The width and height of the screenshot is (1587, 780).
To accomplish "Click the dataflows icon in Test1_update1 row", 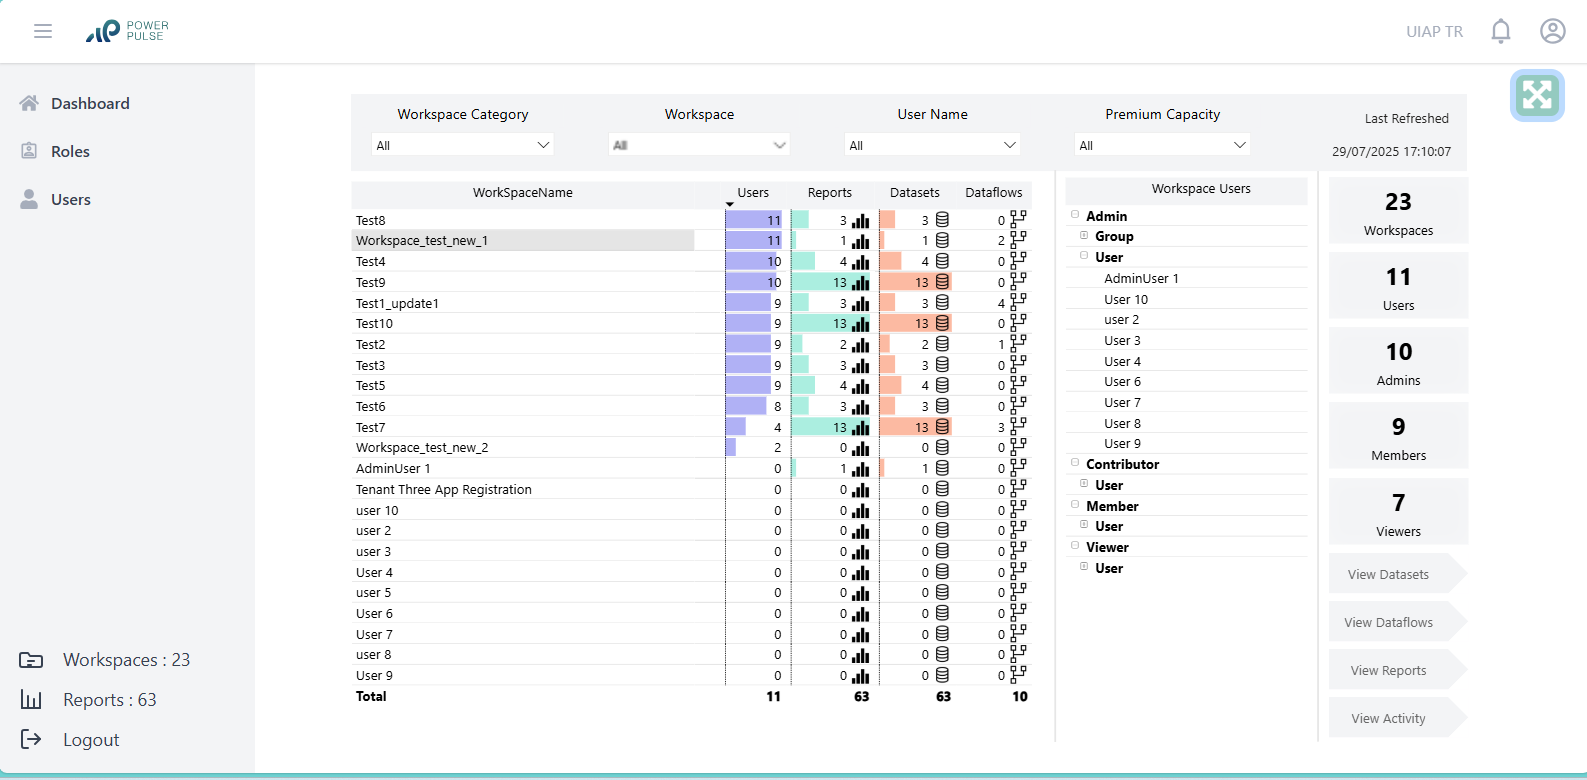I will pyautogui.click(x=1018, y=302).
